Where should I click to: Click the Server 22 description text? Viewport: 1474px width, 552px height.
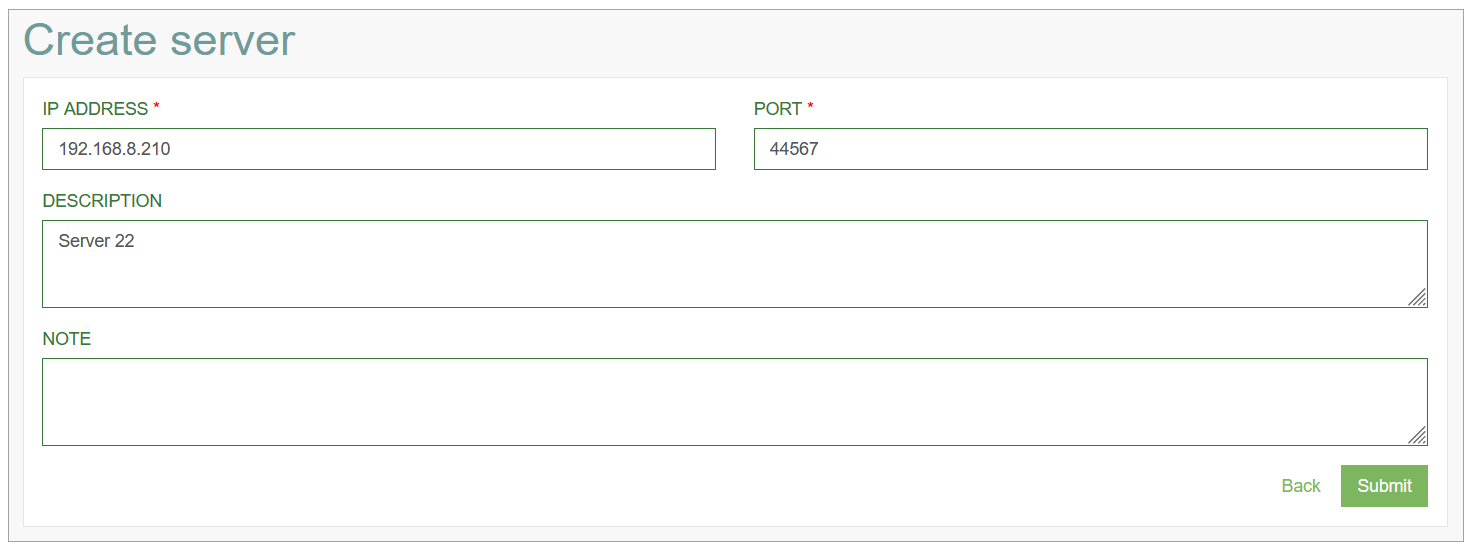96,241
